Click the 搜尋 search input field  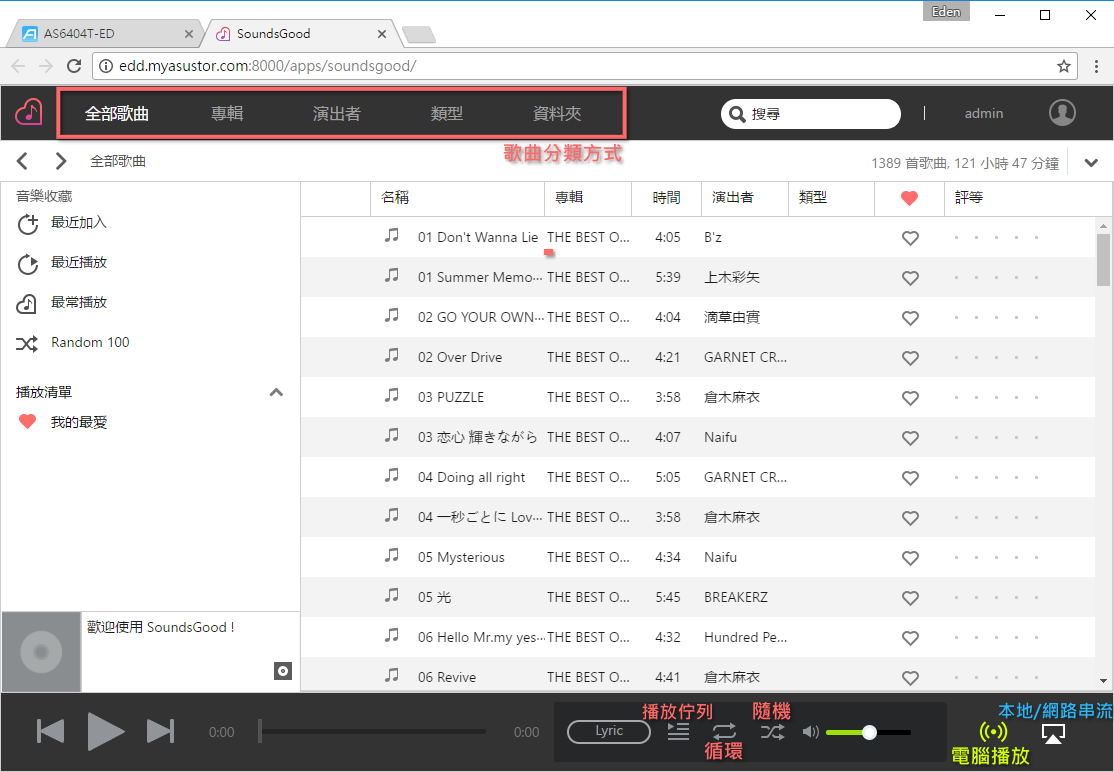tap(811, 114)
